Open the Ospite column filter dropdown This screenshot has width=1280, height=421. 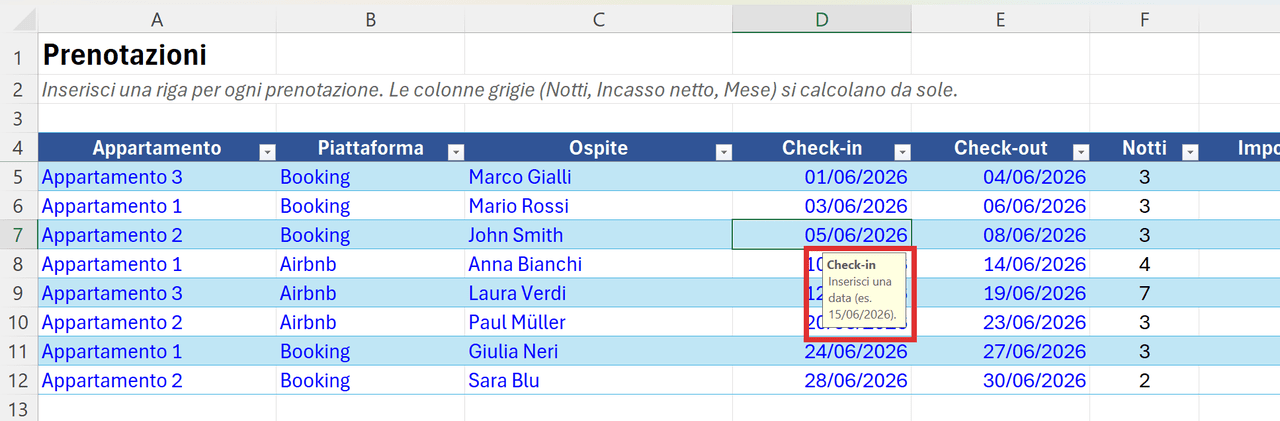point(724,152)
